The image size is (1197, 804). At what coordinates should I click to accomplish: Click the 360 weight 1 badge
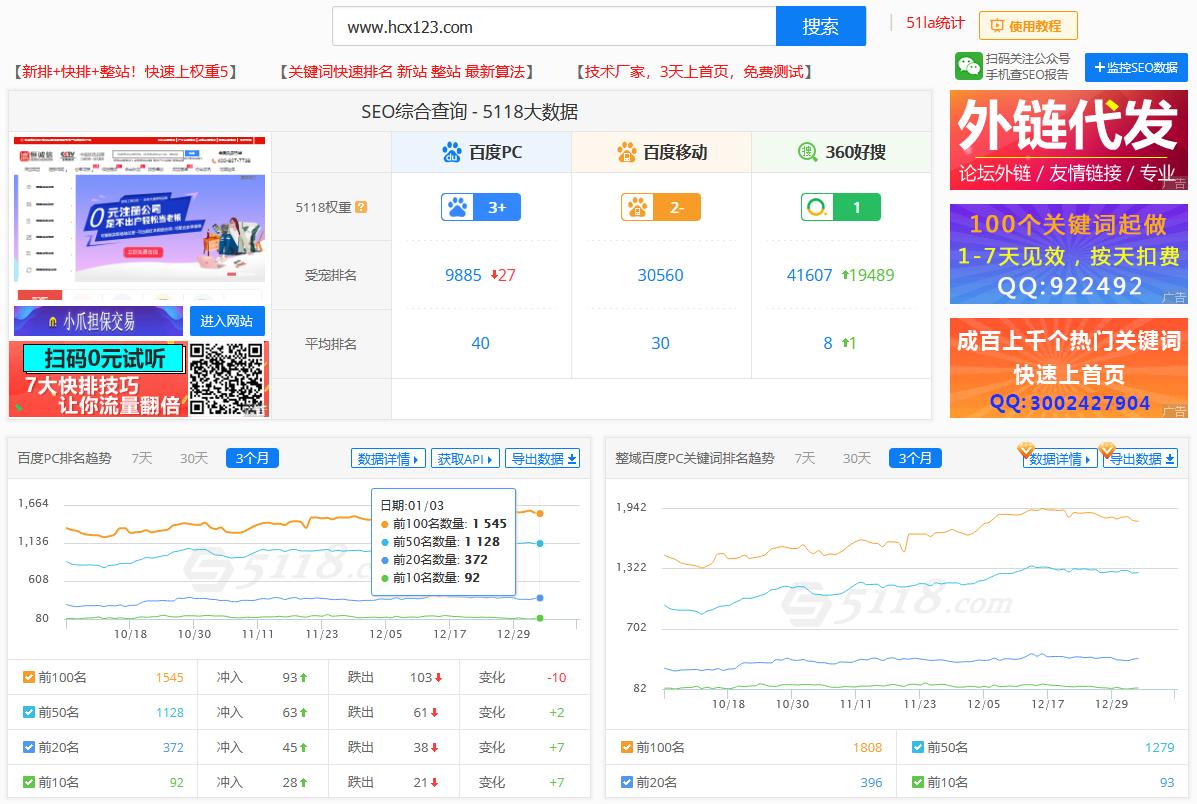pyautogui.click(x=840, y=207)
